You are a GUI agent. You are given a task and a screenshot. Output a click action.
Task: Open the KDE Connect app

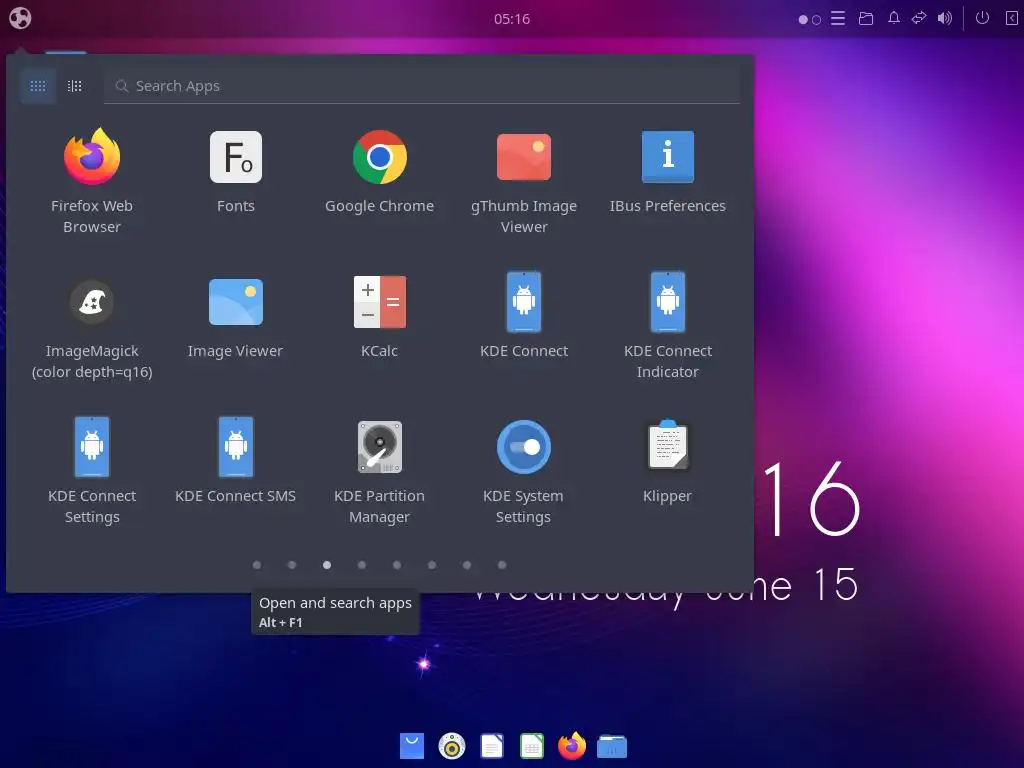524,316
